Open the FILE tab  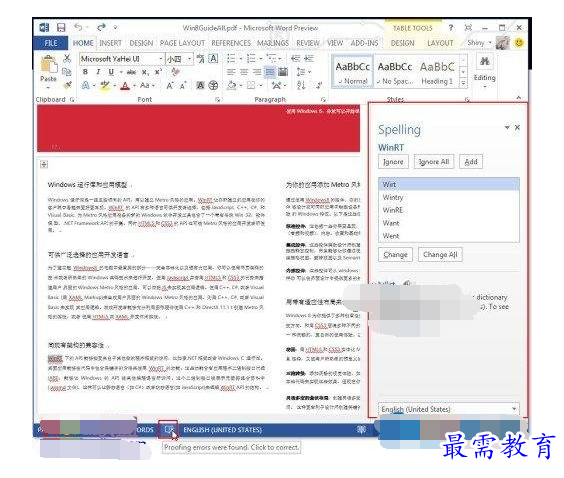(51, 43)
